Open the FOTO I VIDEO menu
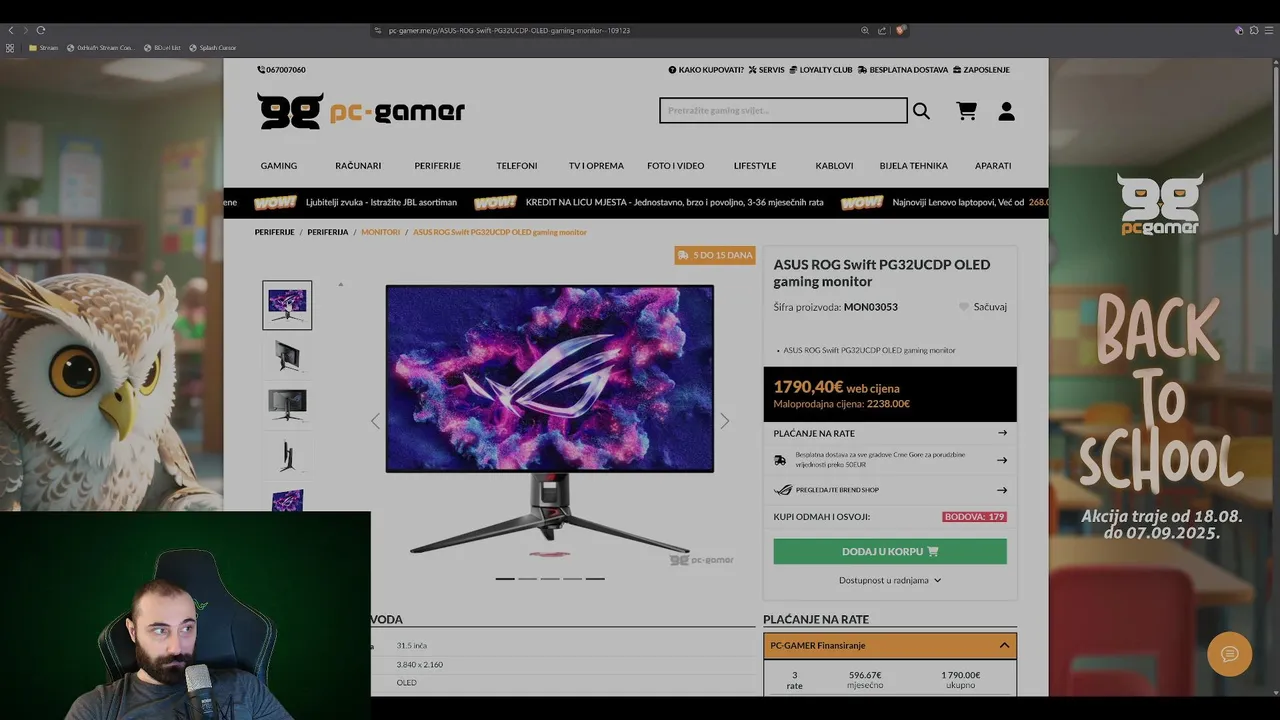 pyautogui.click(x=675, y=166)
